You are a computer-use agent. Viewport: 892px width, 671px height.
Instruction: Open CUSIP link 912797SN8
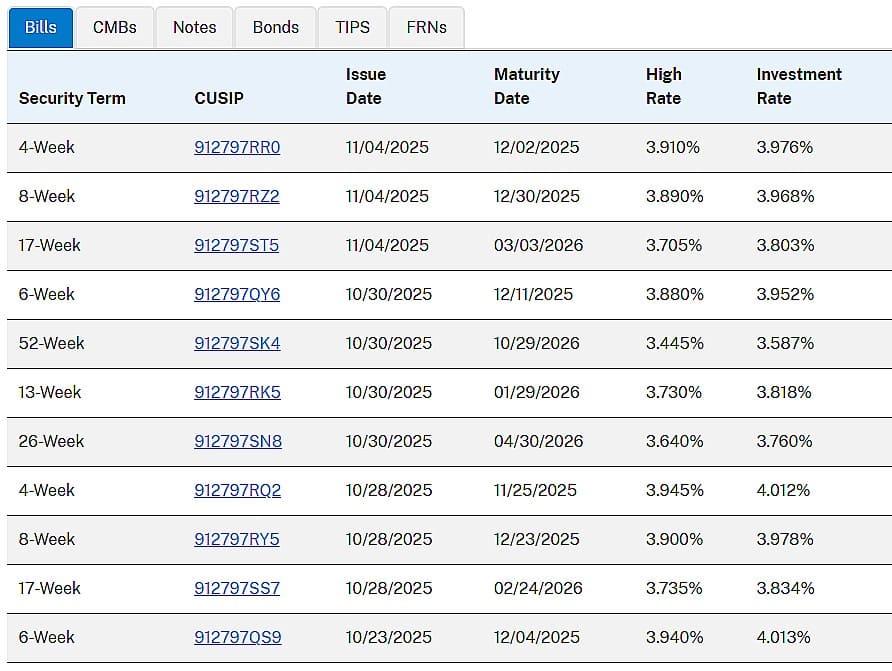click(x=237, y=441)
